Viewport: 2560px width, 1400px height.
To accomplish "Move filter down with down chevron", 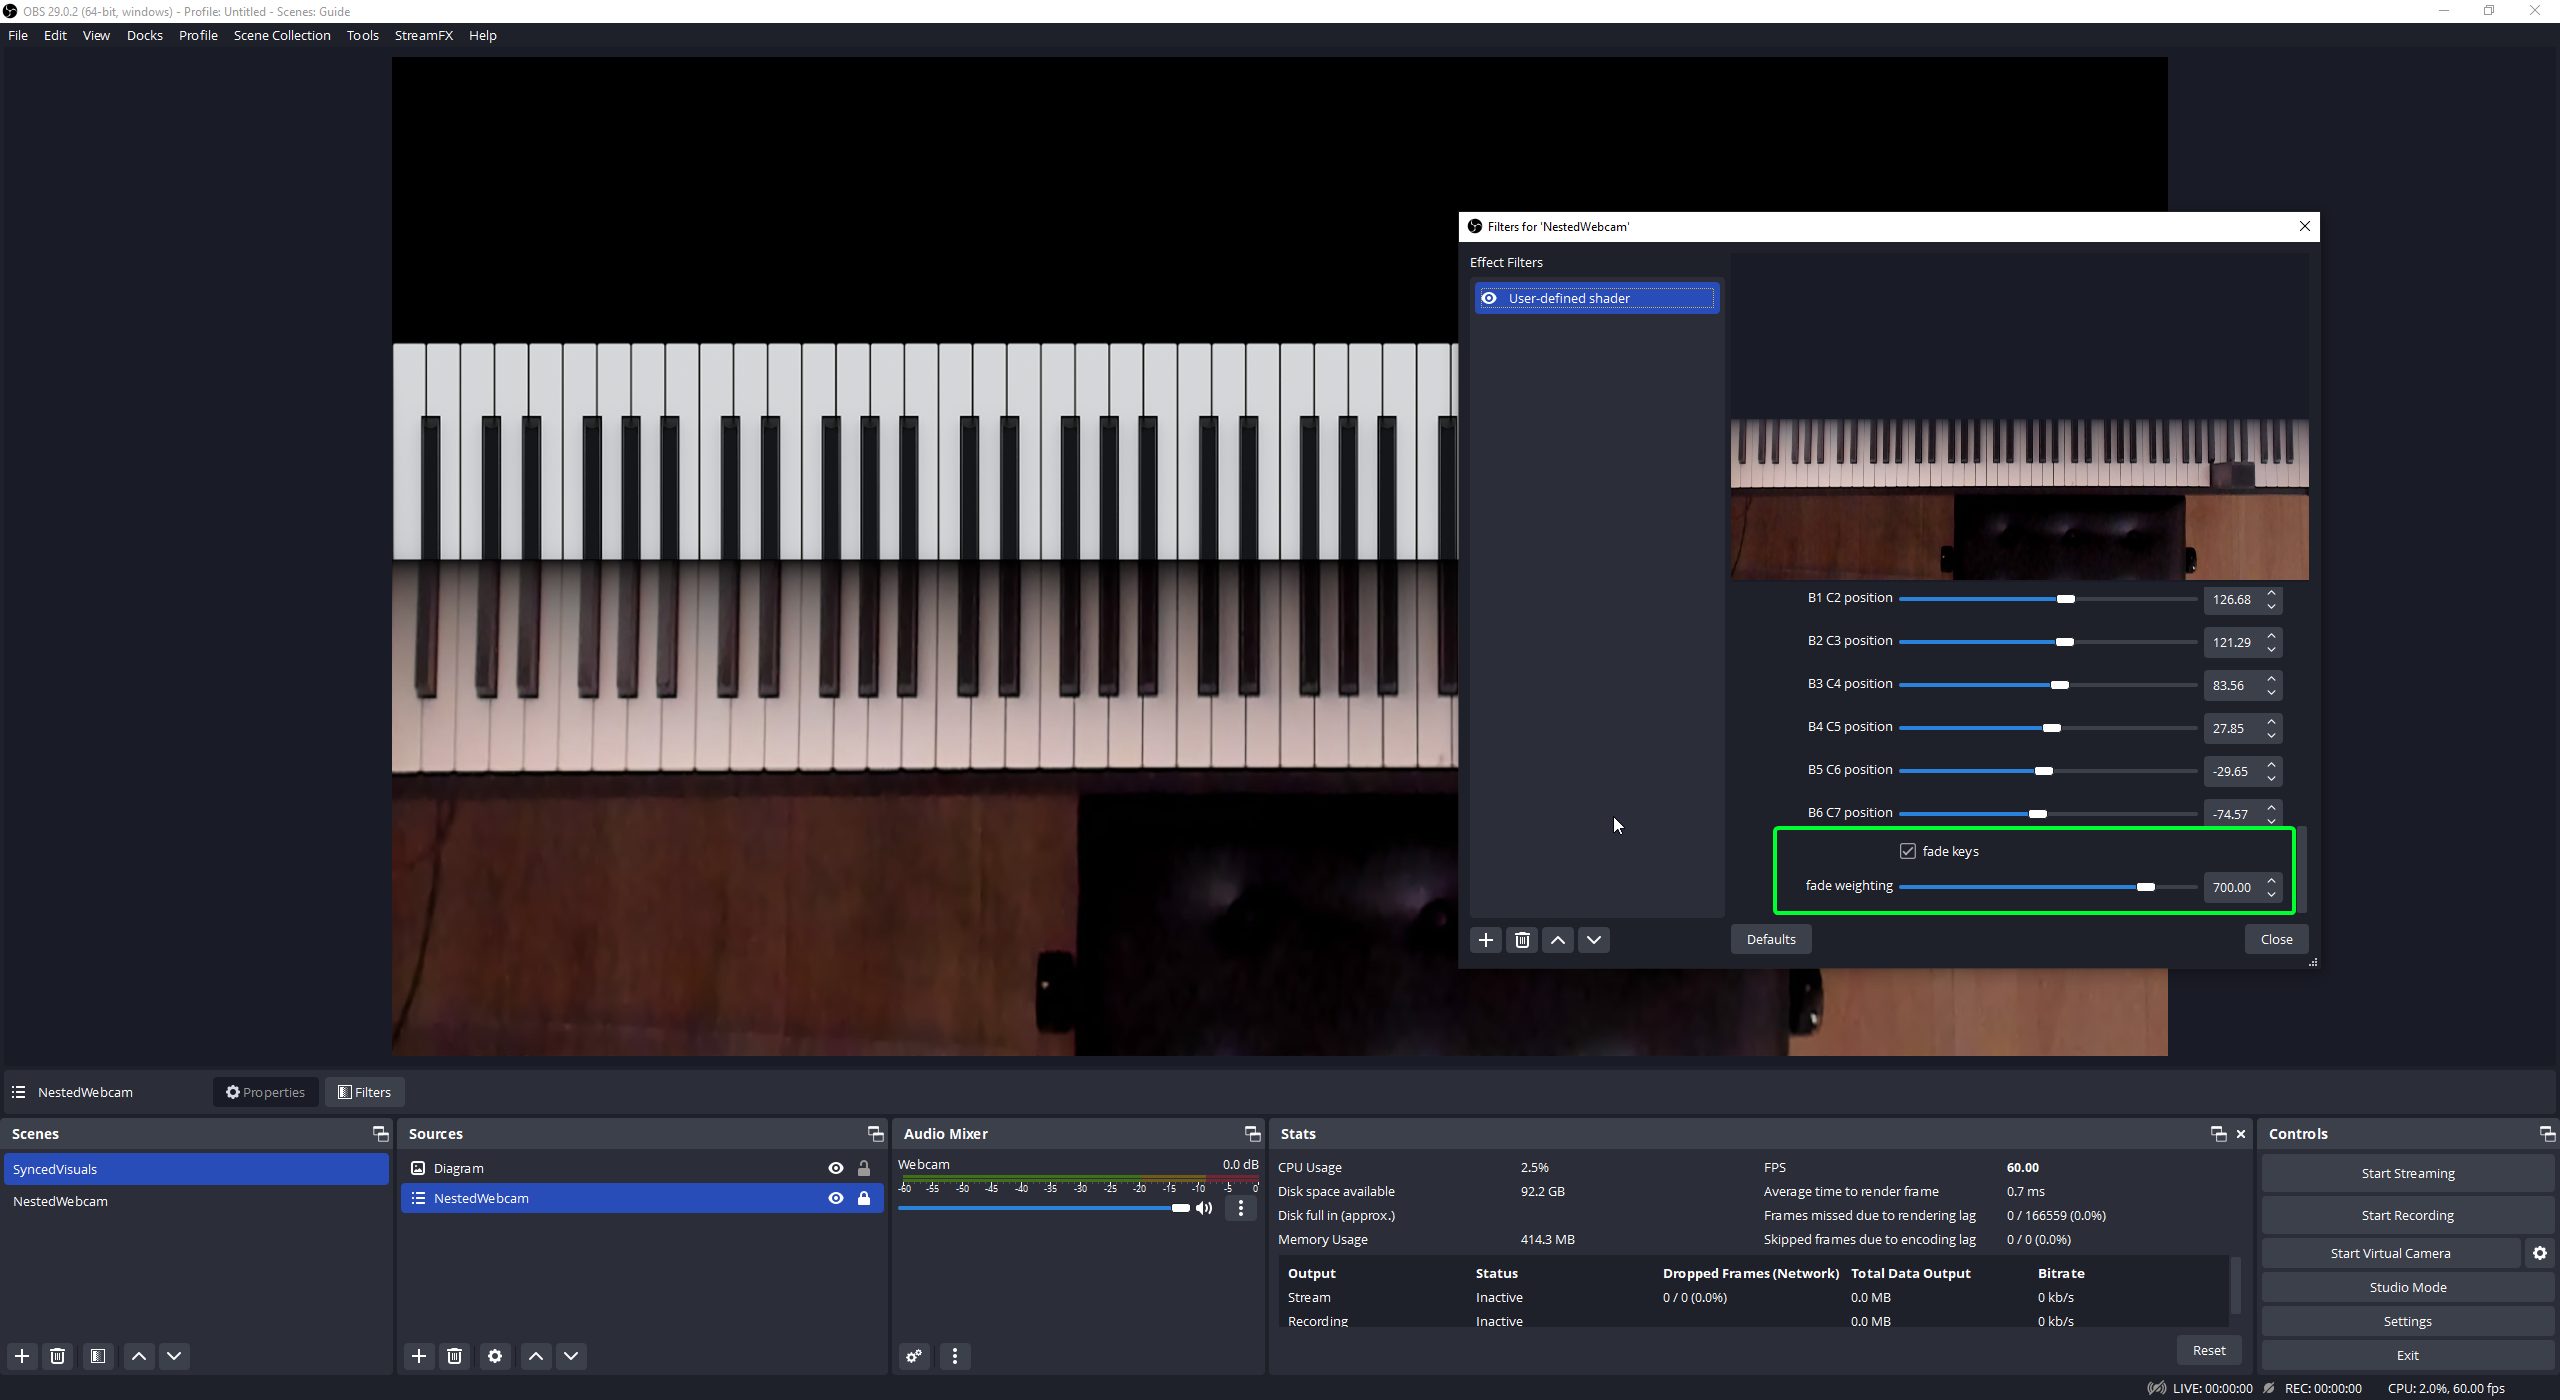I will pyautogui.click(x=1594, y=939).
